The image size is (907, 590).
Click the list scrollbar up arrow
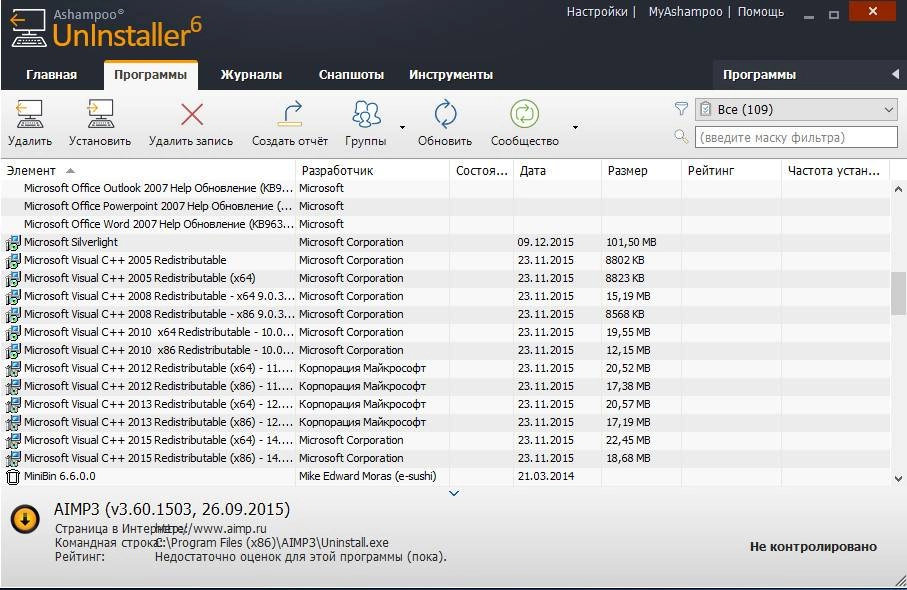pyautogui.click(x=898, y=189)
